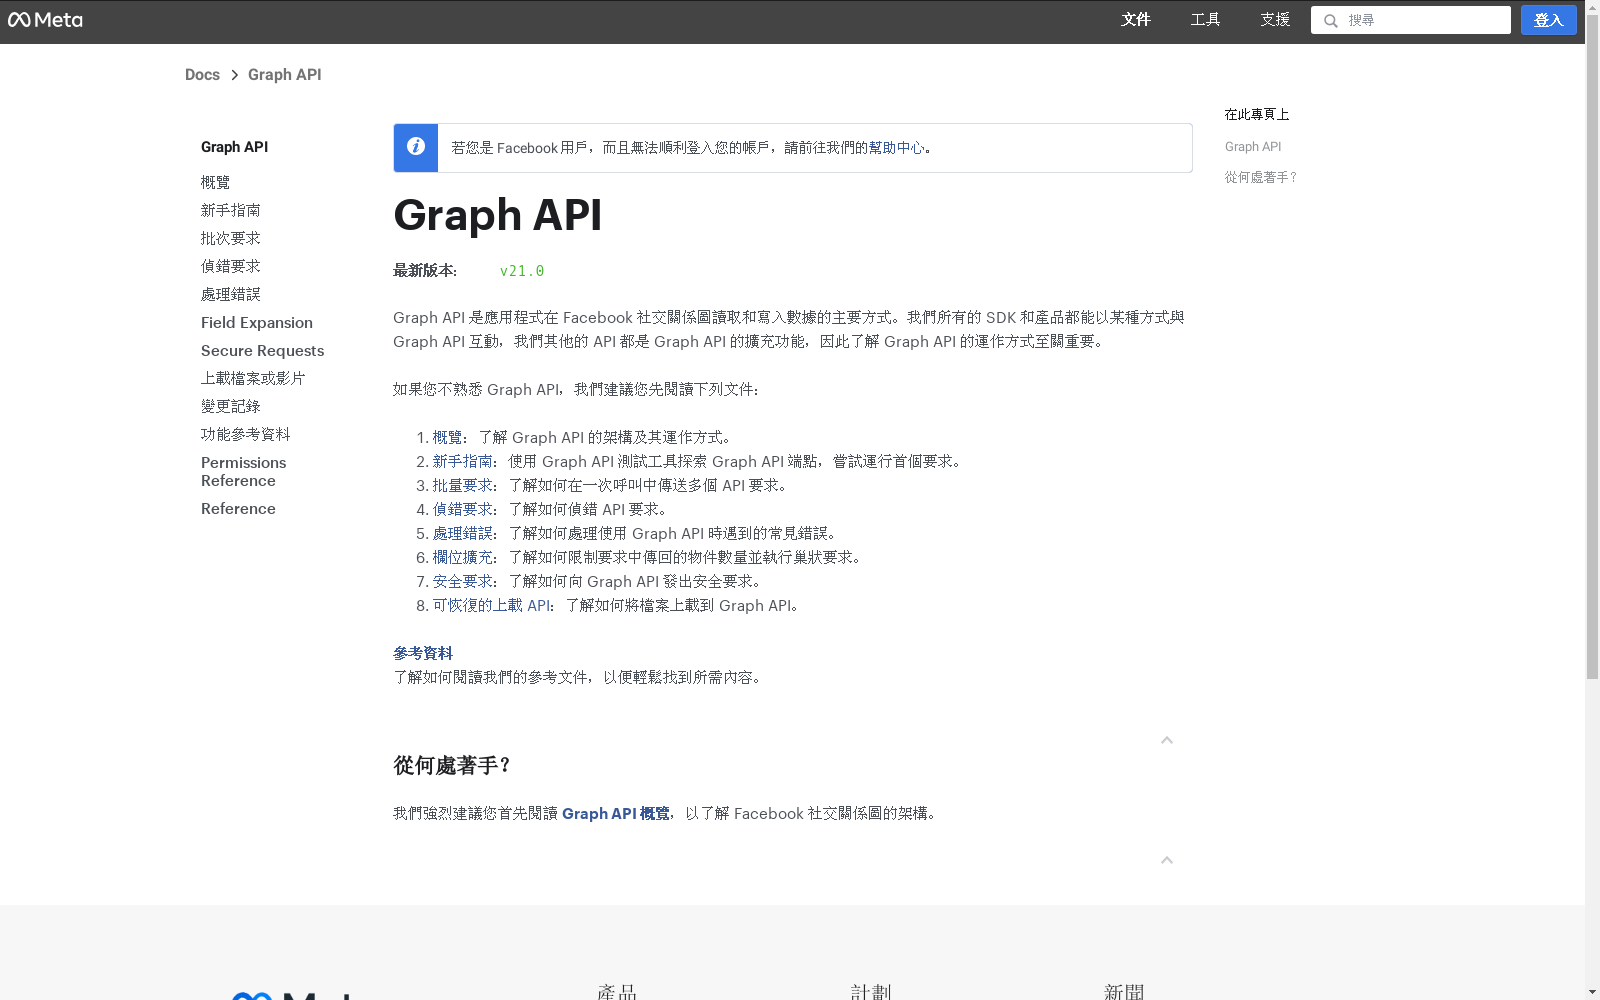Go to Graph API breadcrumb link
This screenshot has height=1000, width=1600.
[x=285, y=75]
